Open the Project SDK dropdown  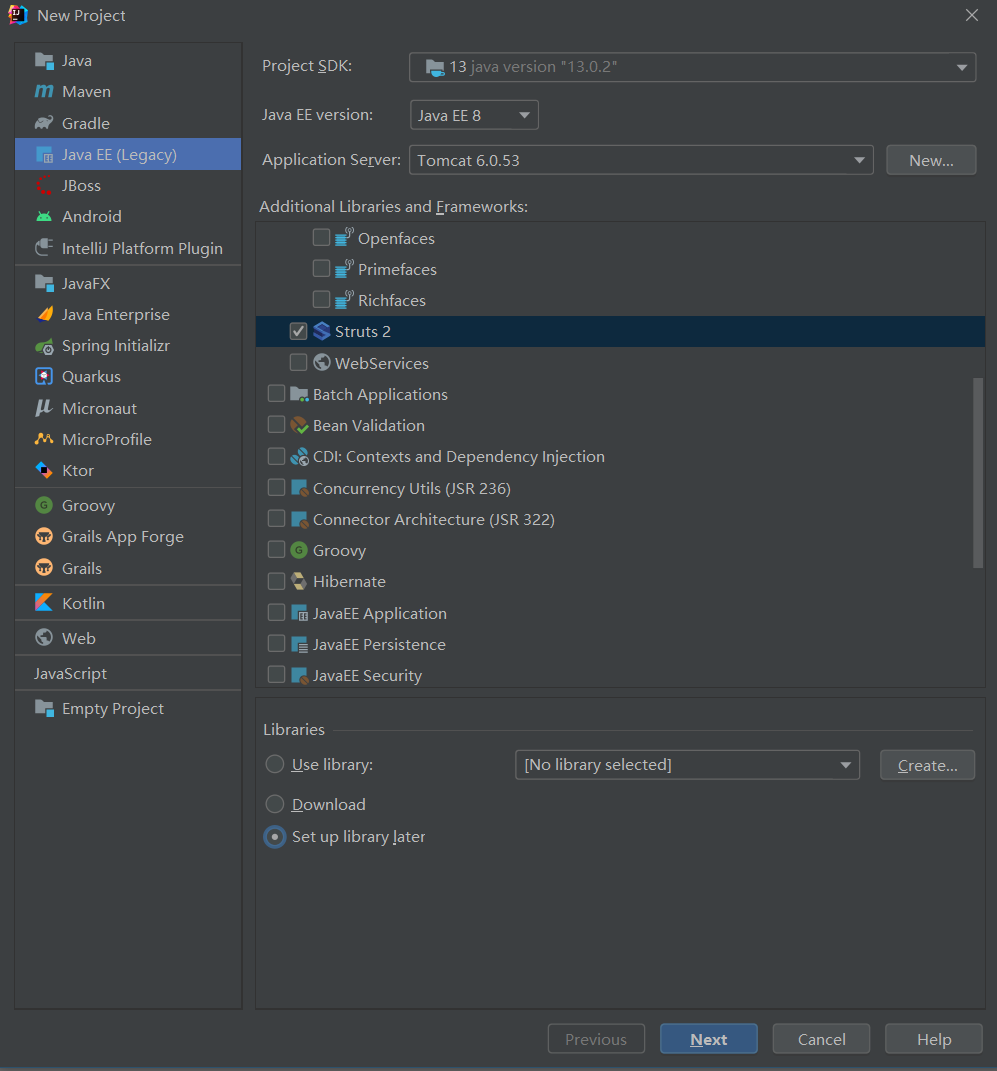tap(692, 67)
